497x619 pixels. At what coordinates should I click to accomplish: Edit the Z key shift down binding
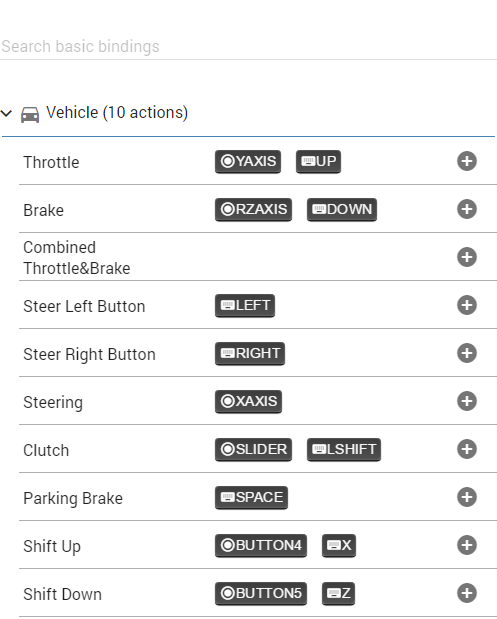pos(338,593)
